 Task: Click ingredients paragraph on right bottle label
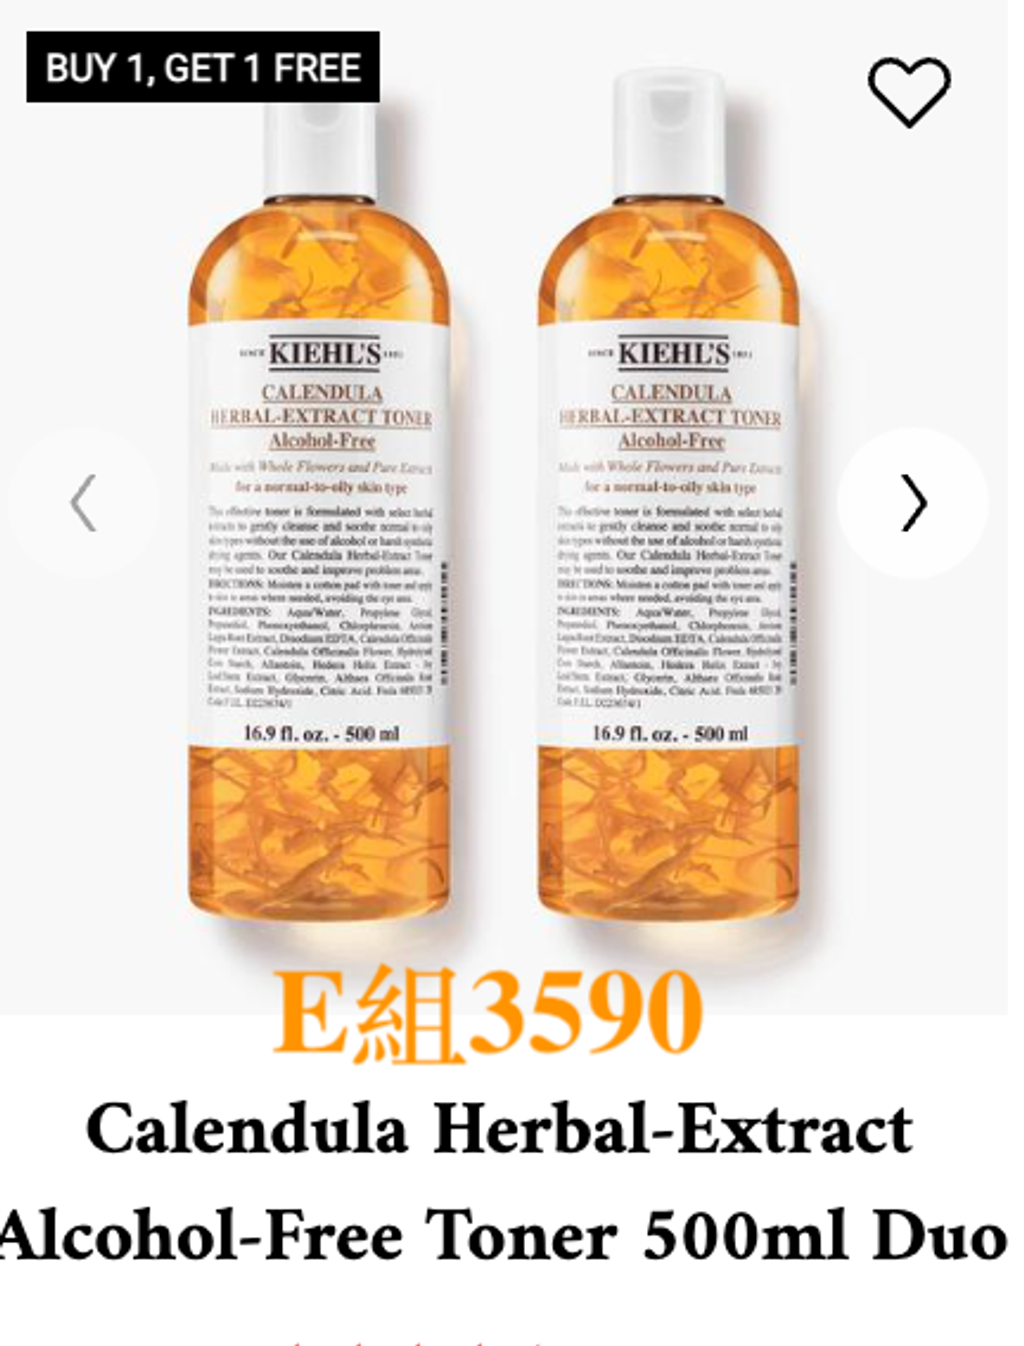(670, 657)
